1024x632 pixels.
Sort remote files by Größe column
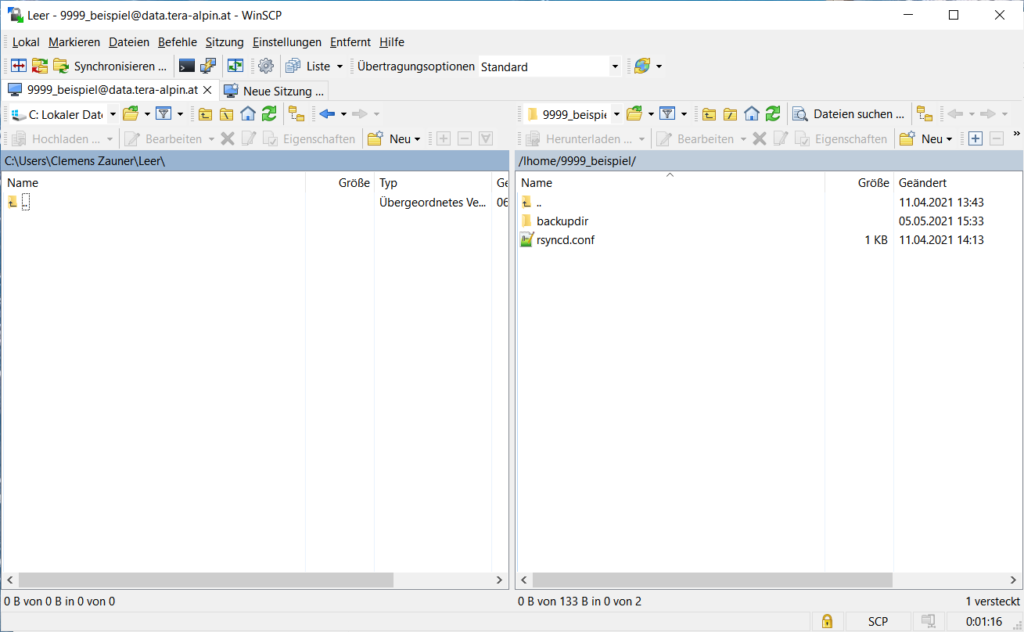pos(859,183)
